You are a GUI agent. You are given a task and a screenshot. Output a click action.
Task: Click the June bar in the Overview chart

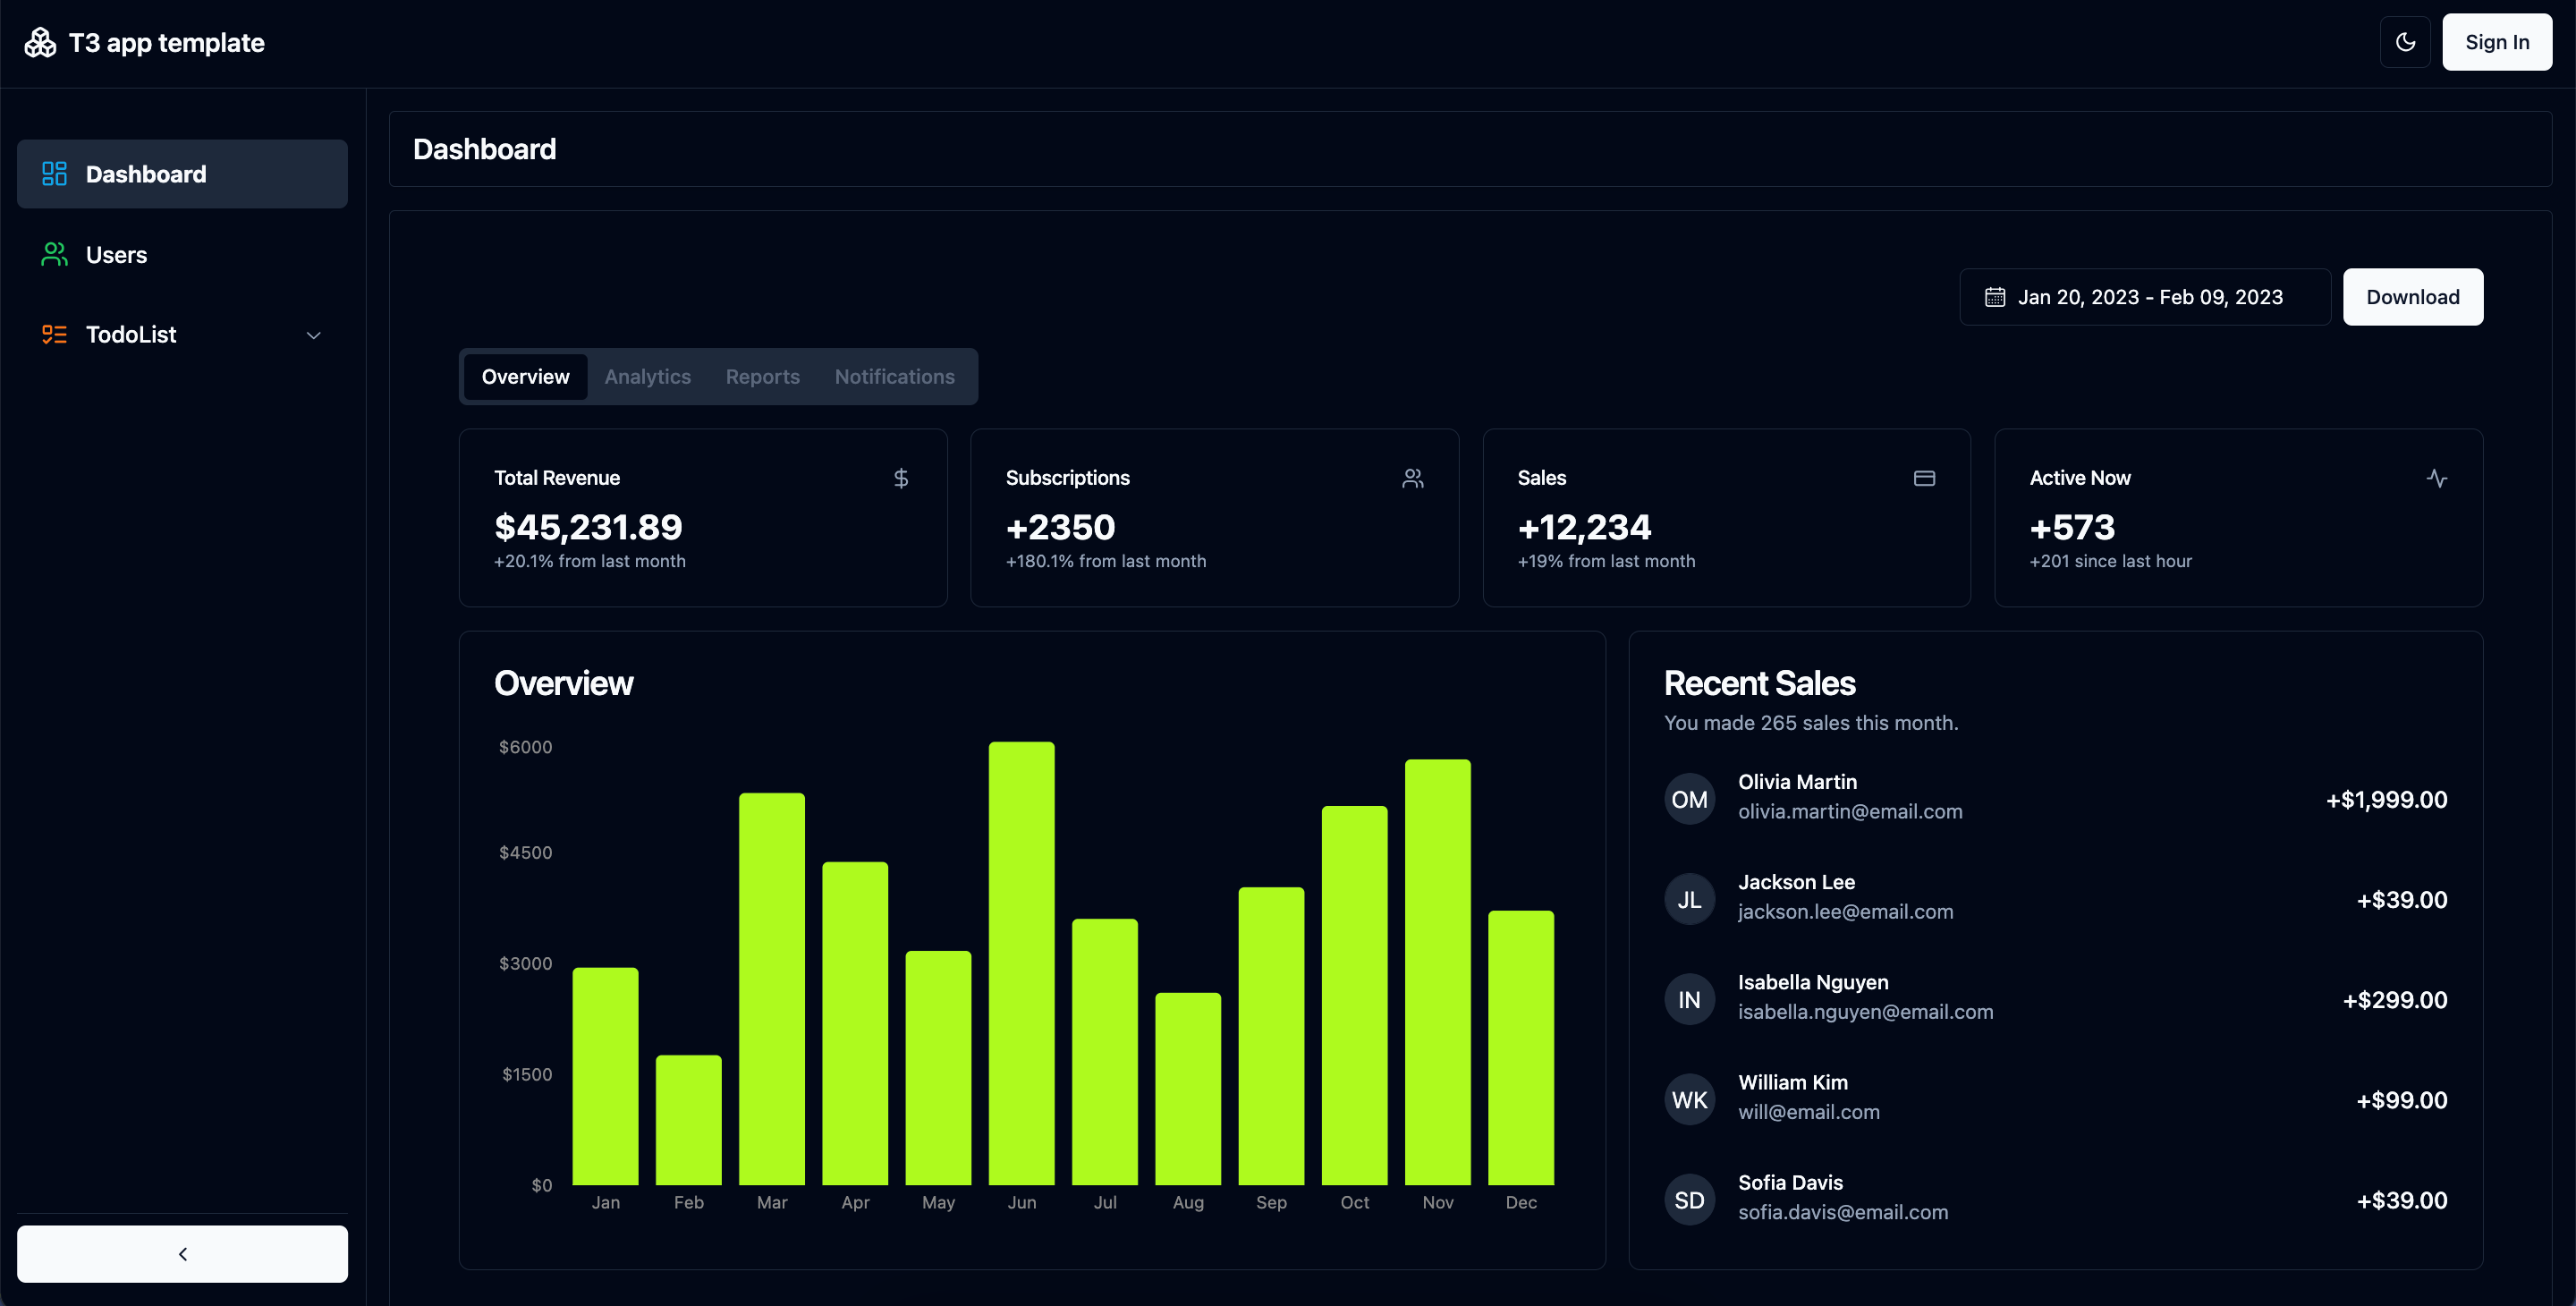(1021, 963)
